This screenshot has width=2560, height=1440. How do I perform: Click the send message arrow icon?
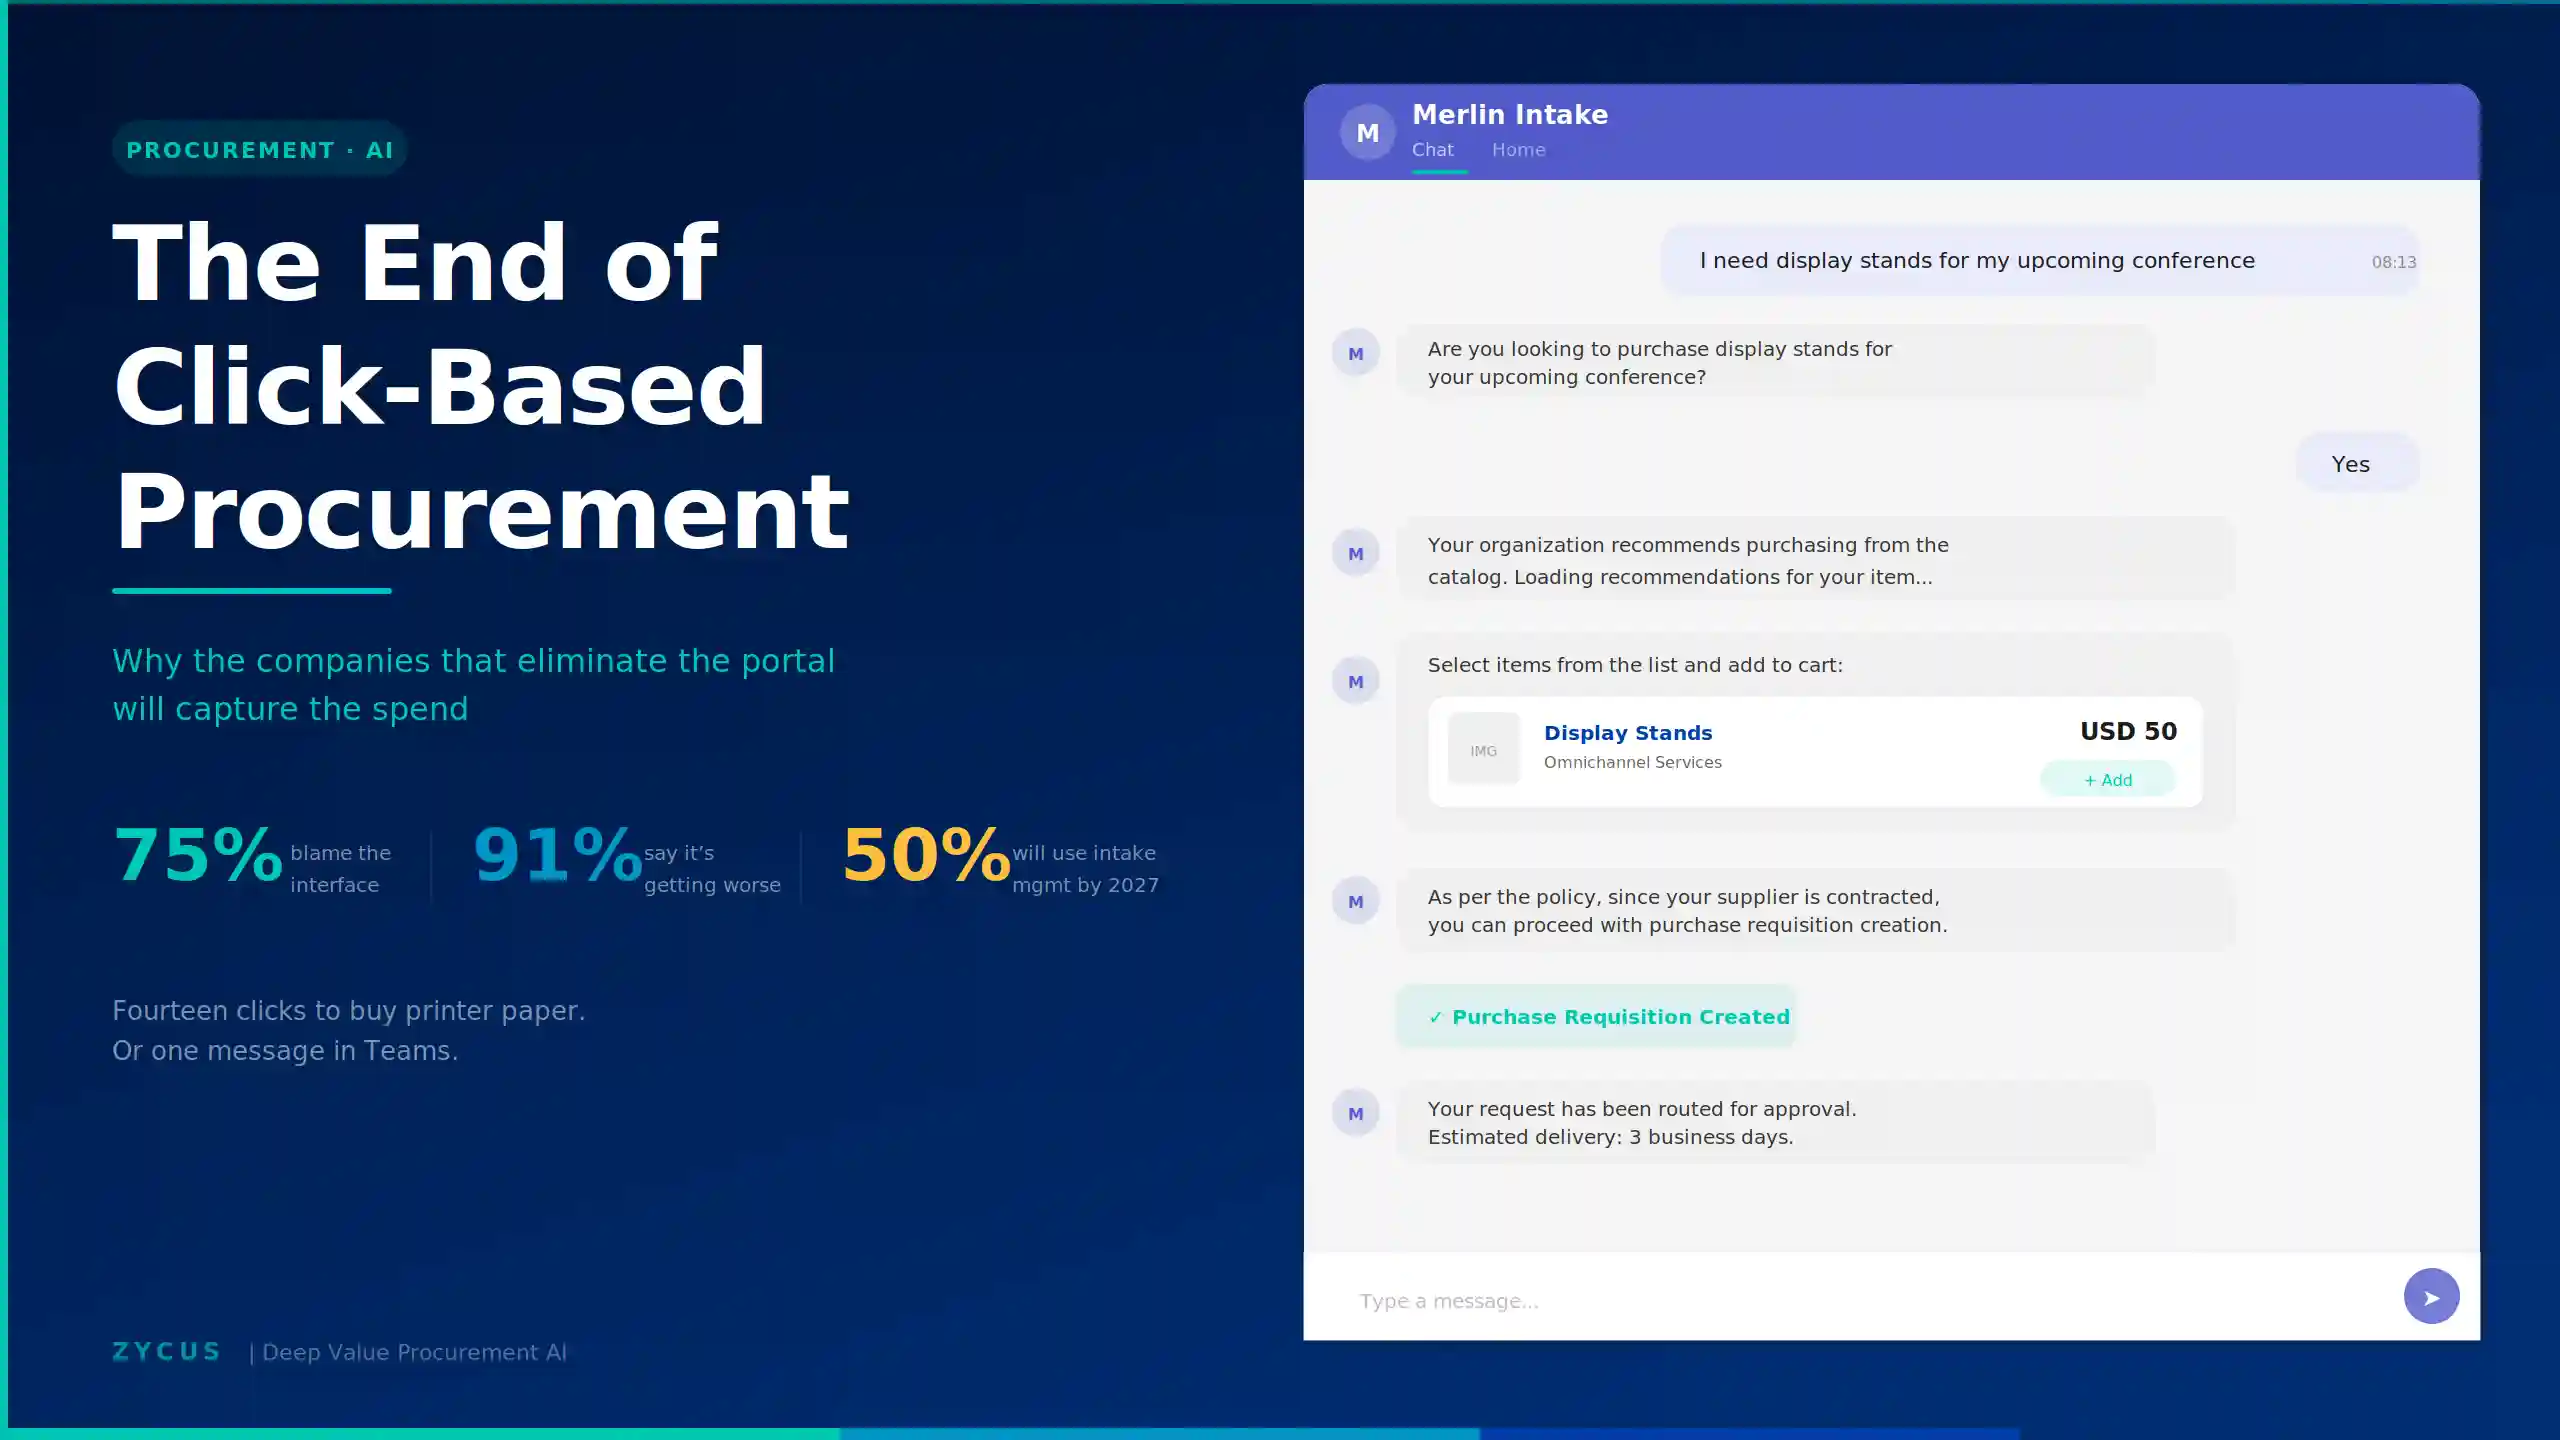[x=2430, y=1296]
